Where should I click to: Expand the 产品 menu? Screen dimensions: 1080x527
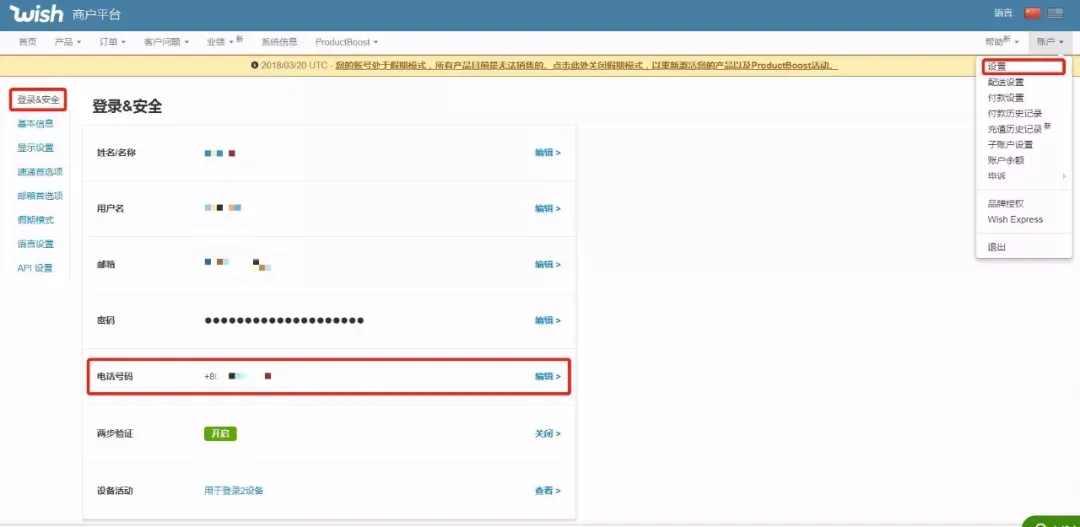(68, 42)
